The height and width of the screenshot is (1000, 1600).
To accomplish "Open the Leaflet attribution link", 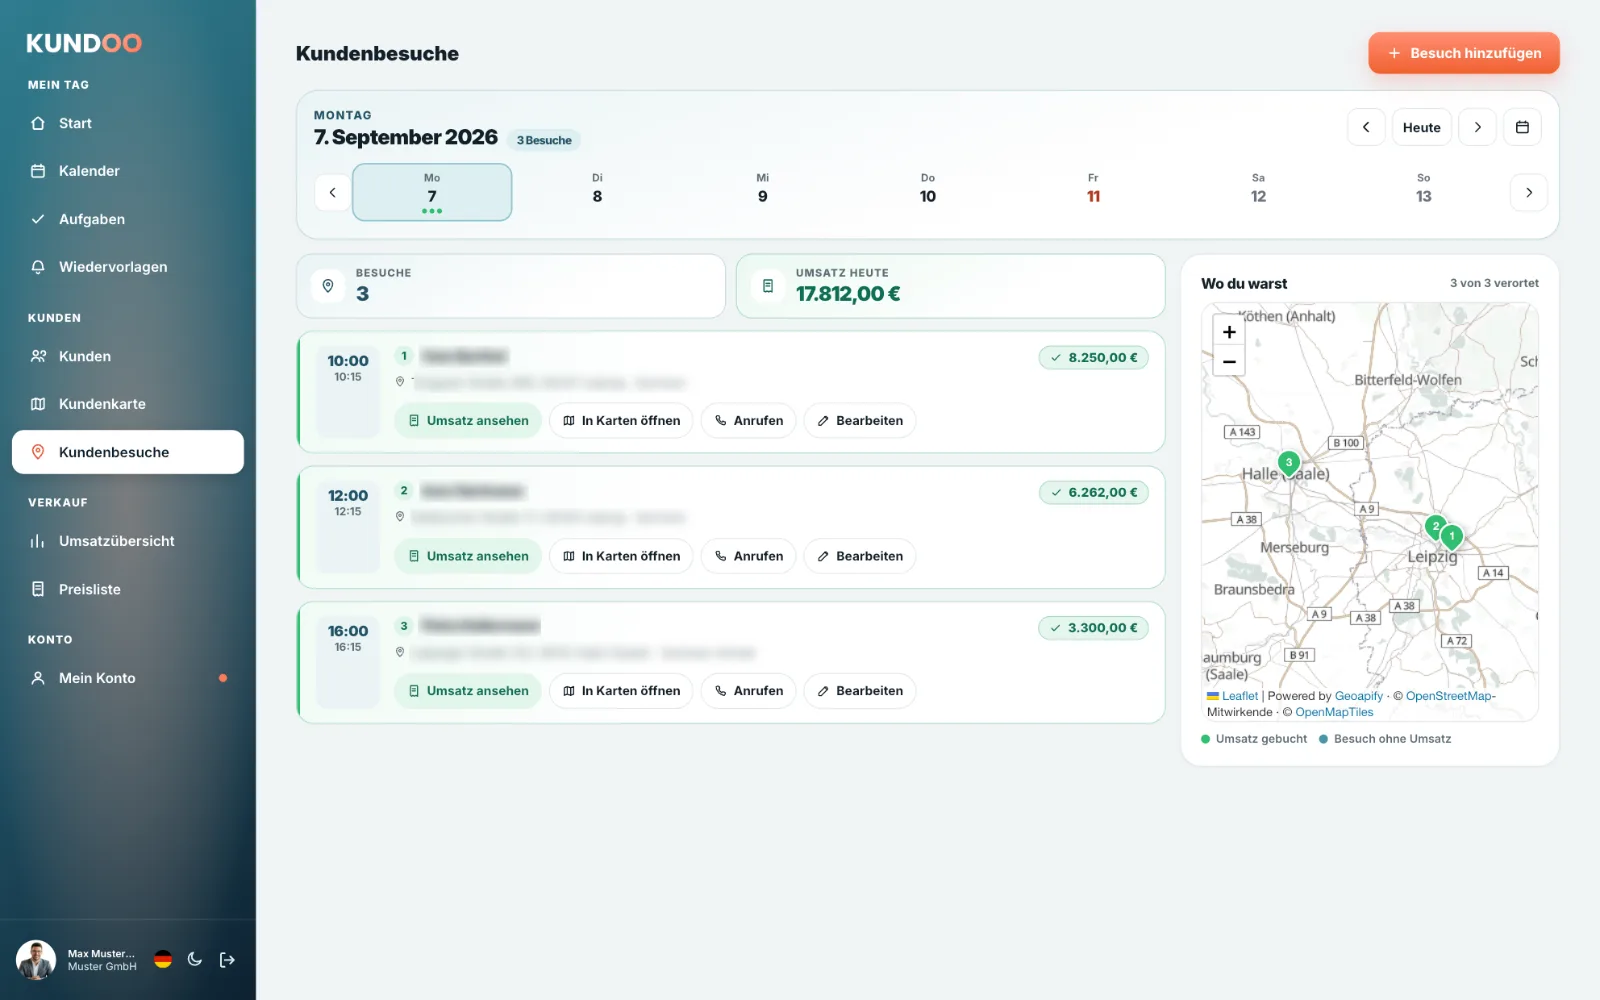I will click(x=1239, y=696).
